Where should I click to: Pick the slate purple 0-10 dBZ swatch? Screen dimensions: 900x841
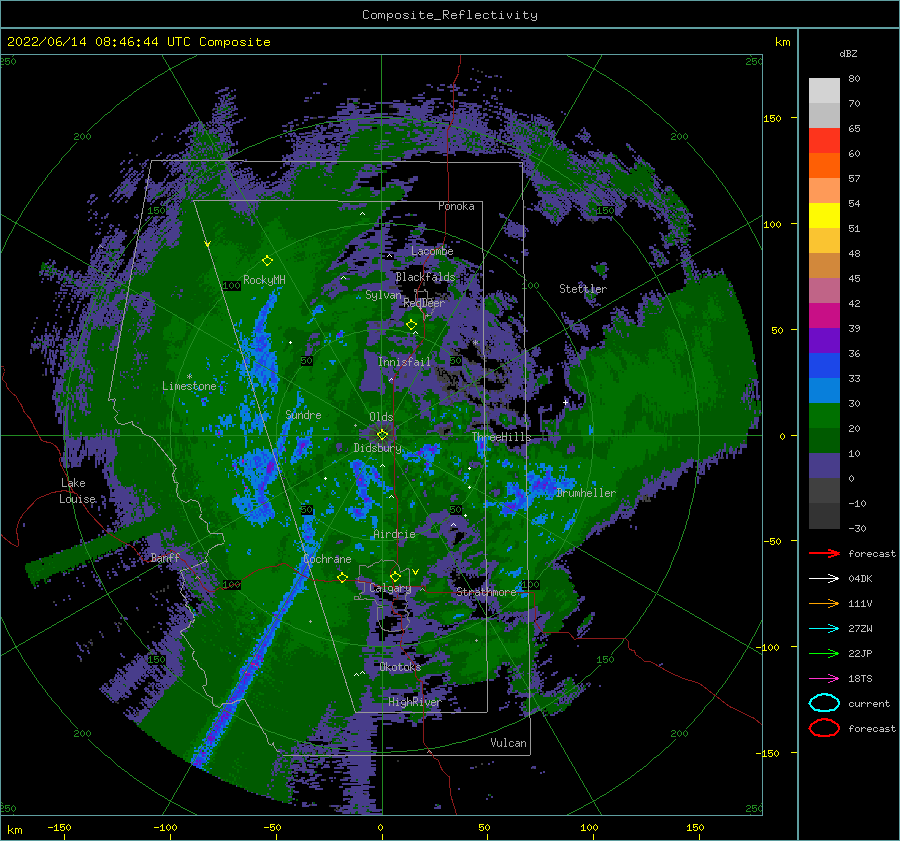point(824,465)
